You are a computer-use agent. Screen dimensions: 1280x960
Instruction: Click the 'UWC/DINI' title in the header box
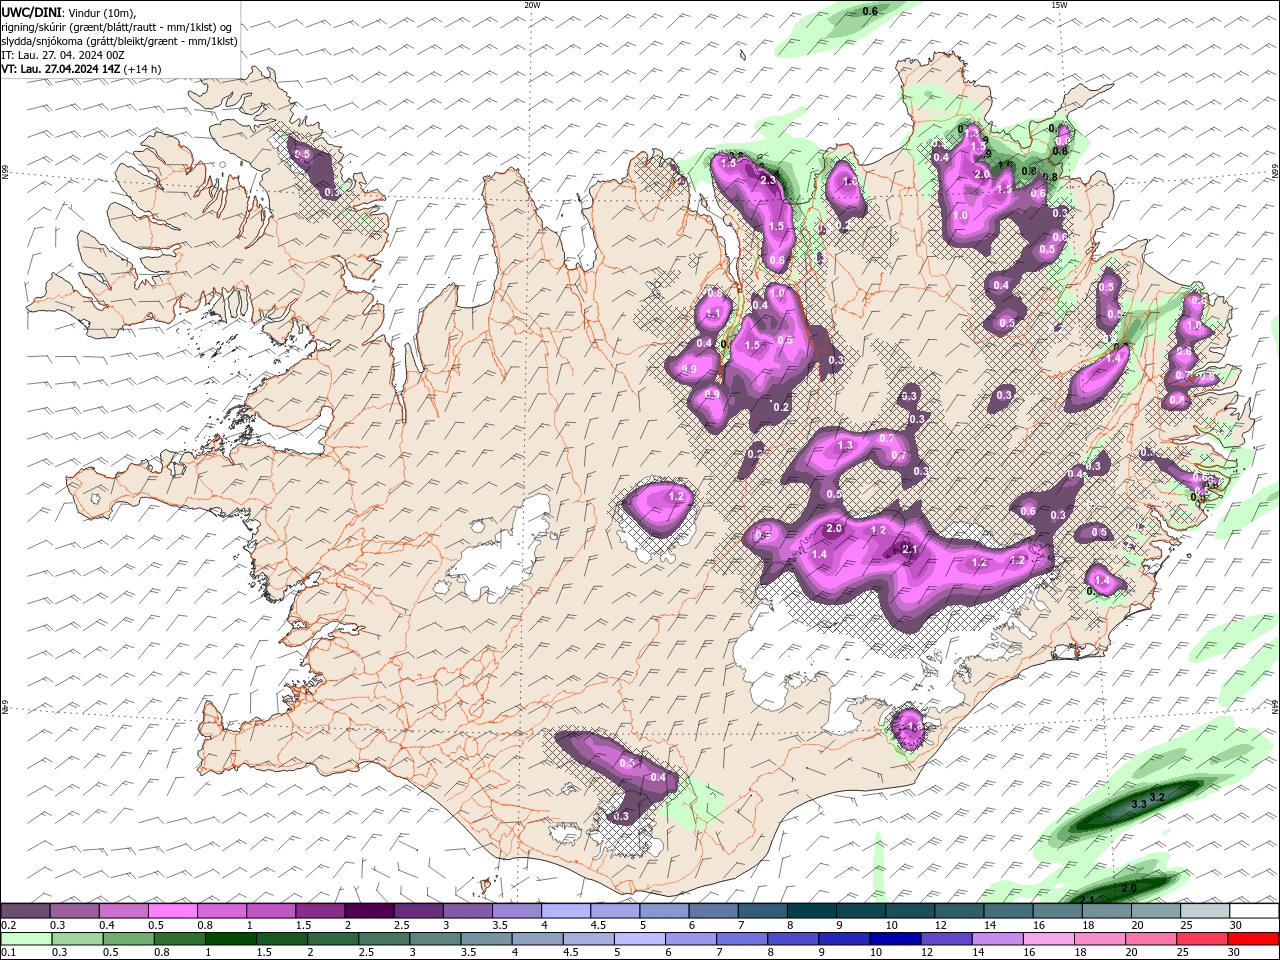click(30, 11)
